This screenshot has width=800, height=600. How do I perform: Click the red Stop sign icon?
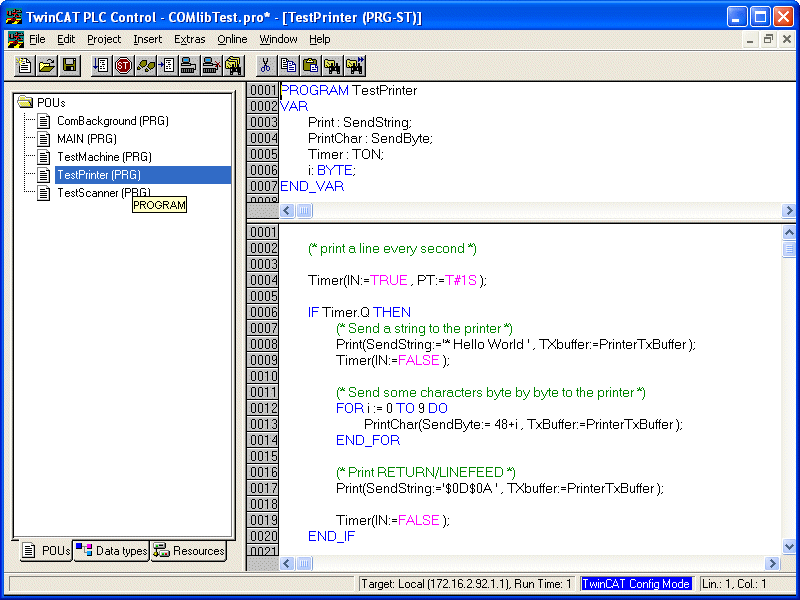pos(123,66)
